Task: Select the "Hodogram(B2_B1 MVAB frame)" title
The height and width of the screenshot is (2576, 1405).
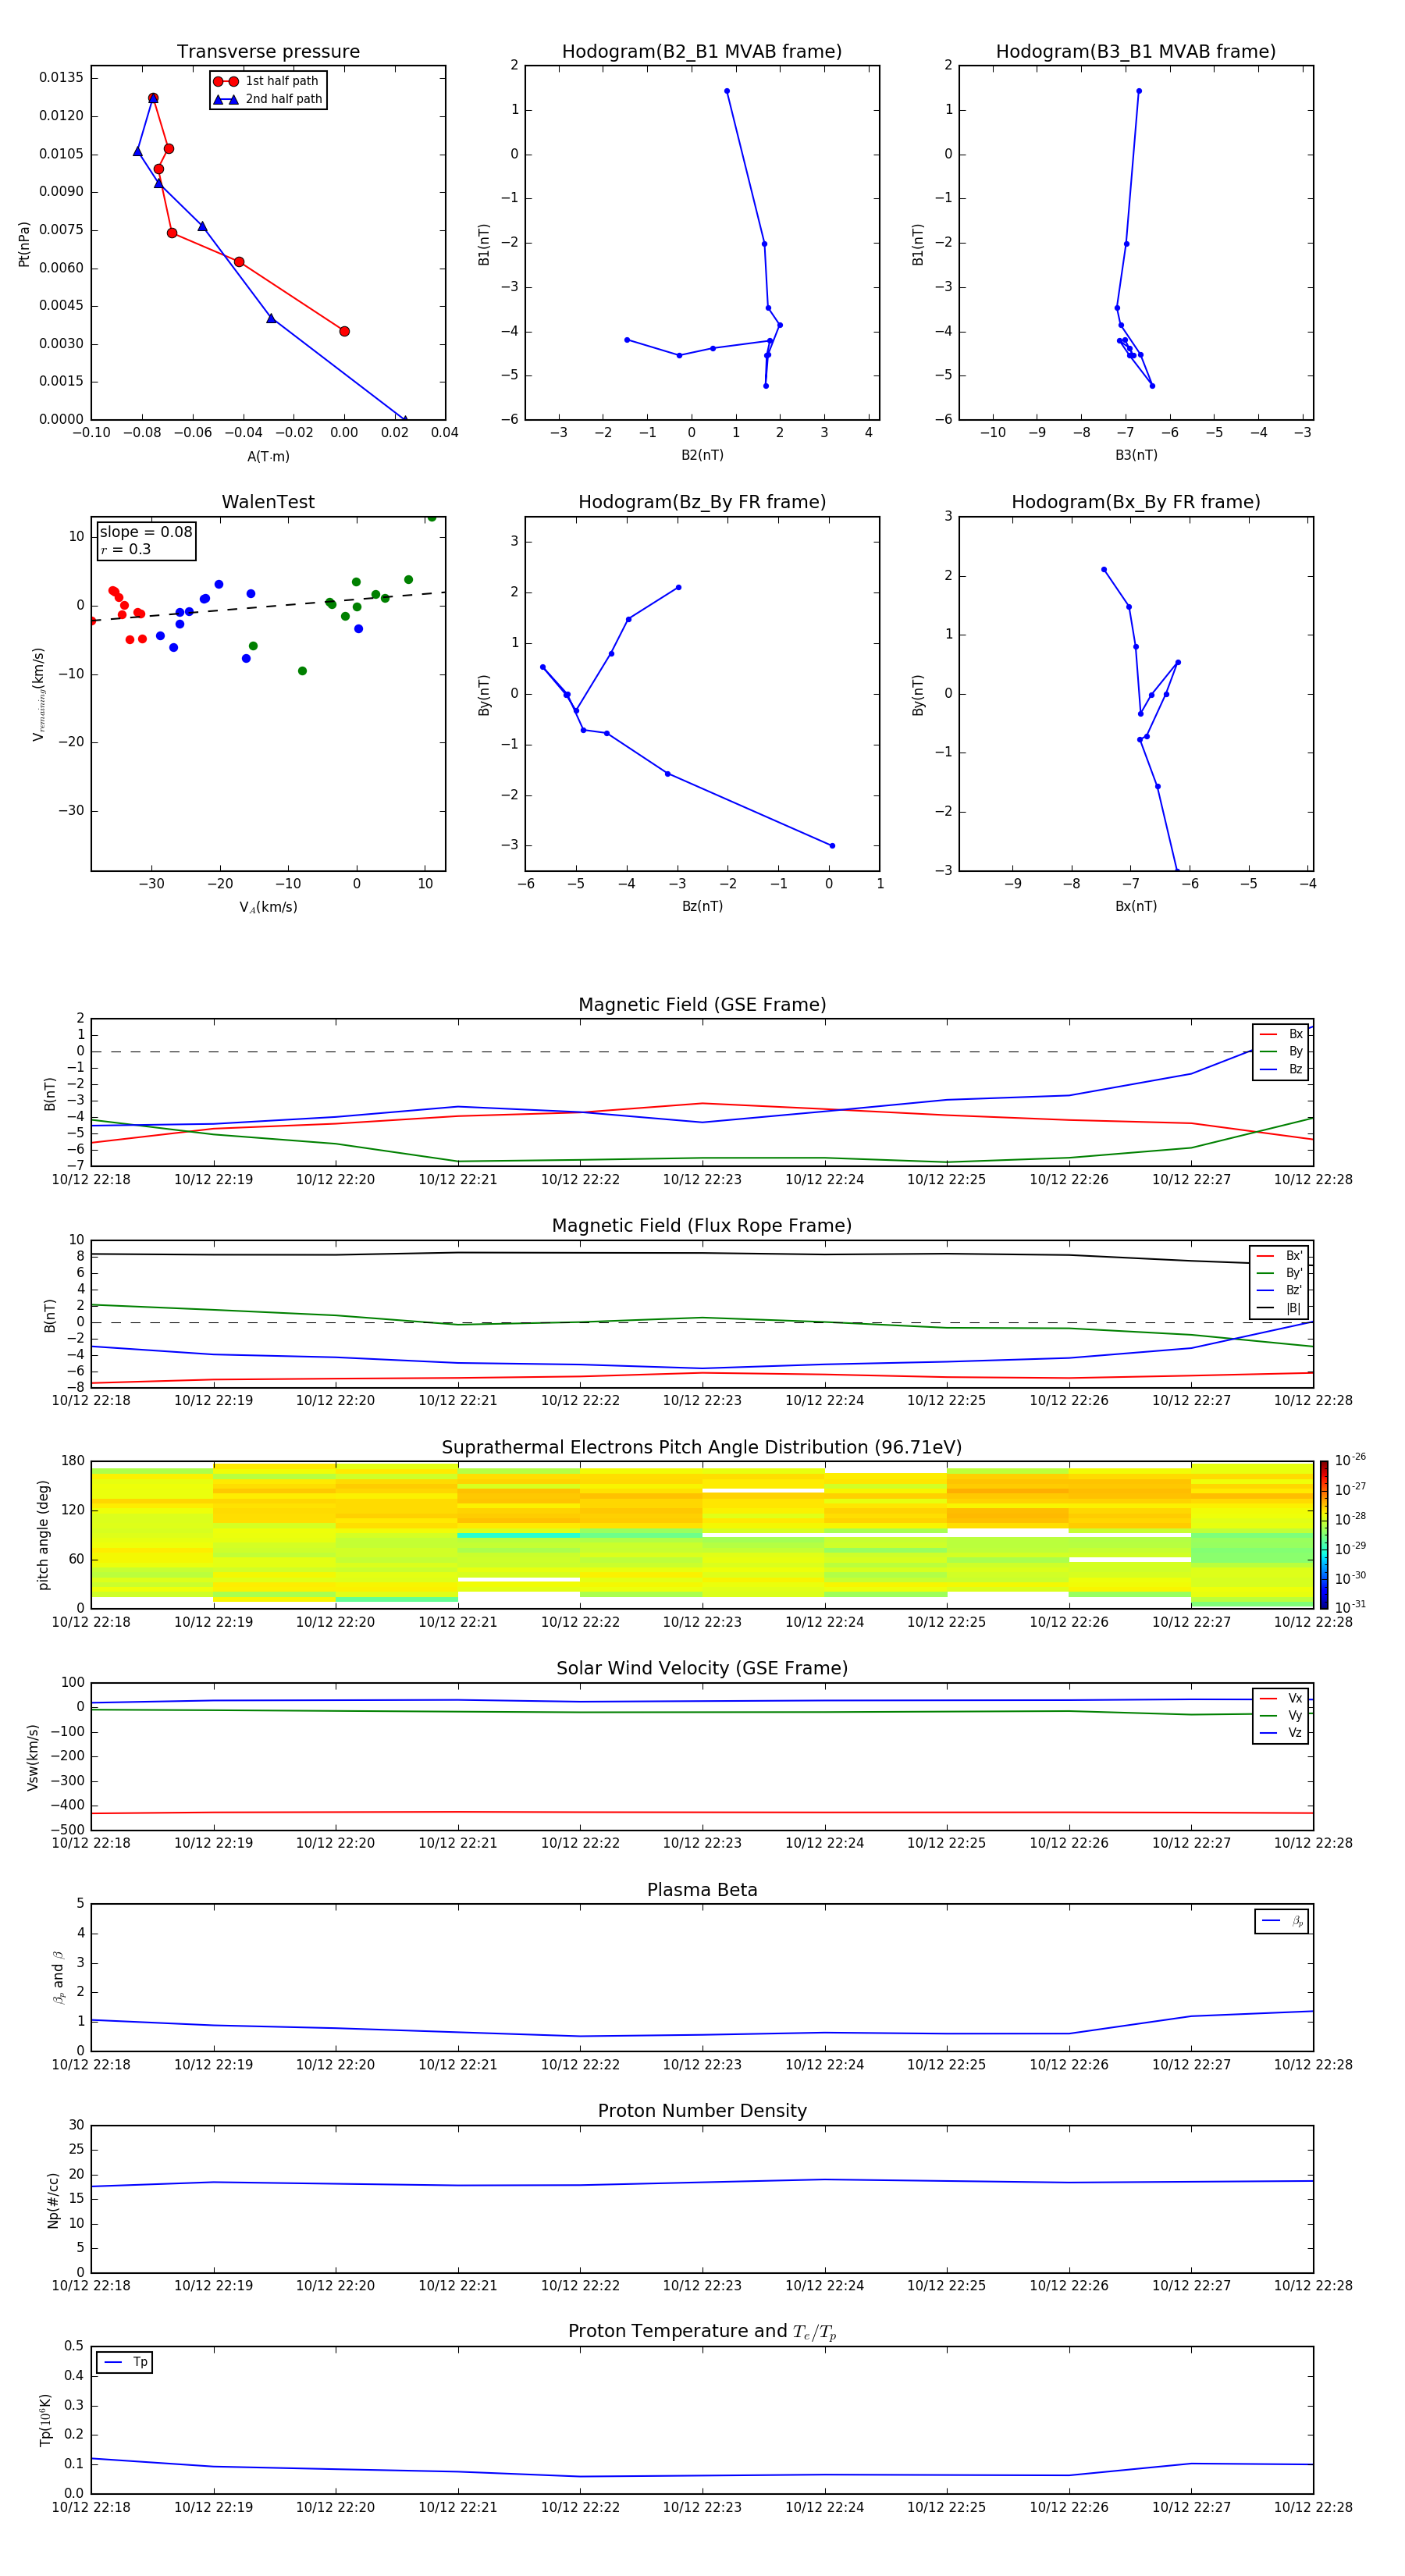Action: [x=702, y=51]
